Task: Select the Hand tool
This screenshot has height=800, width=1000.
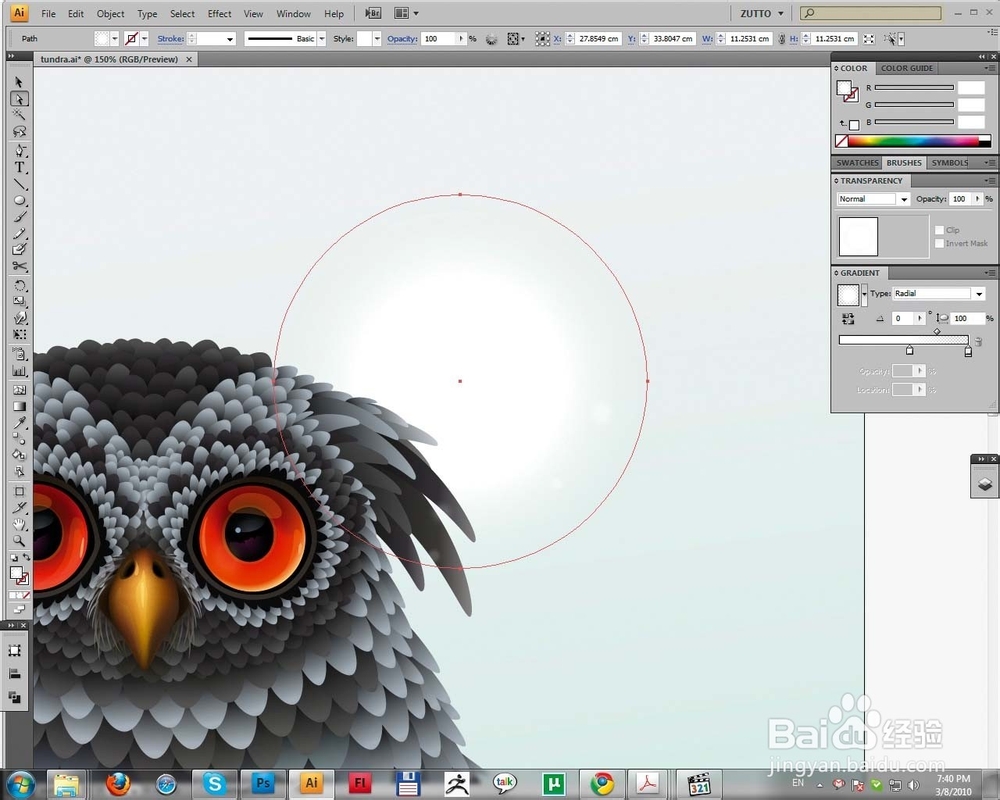Action: [x=19, y=524]
